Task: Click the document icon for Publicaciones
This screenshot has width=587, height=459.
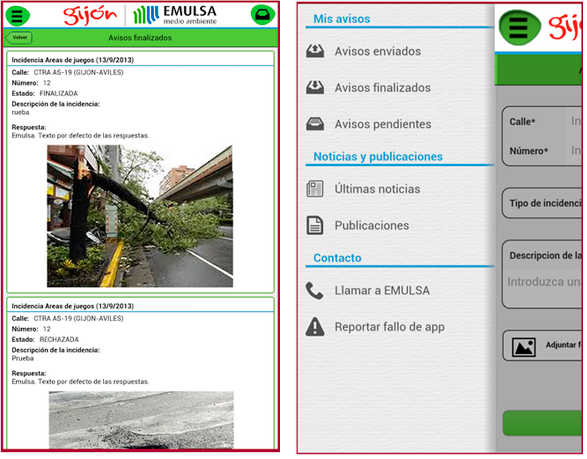Action: [315, 225]
